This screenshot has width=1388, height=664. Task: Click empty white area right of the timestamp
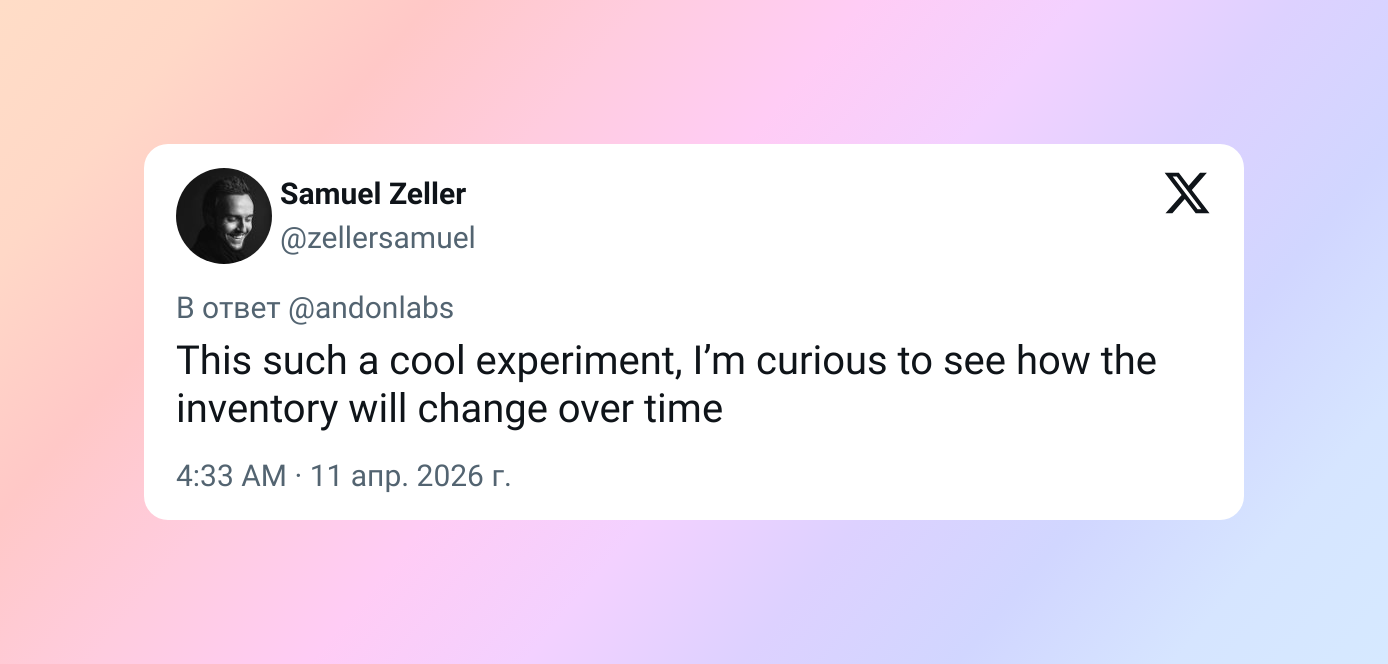(x=850, y=476)
